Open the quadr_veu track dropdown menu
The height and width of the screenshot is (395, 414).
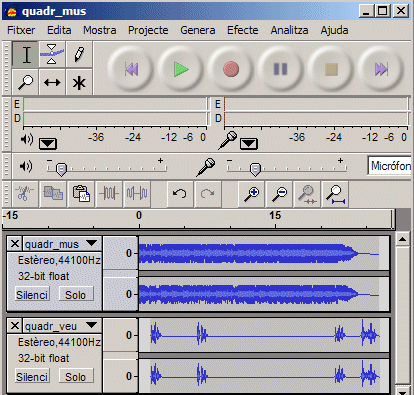(x=91, y=325)
